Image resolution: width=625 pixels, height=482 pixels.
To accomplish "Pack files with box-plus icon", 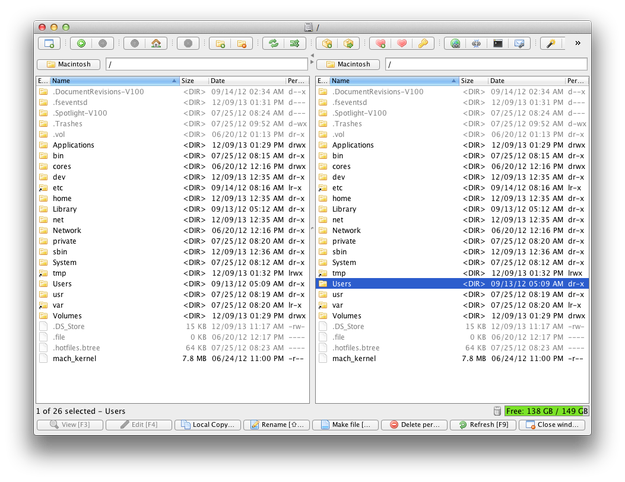I will point(327,43).
